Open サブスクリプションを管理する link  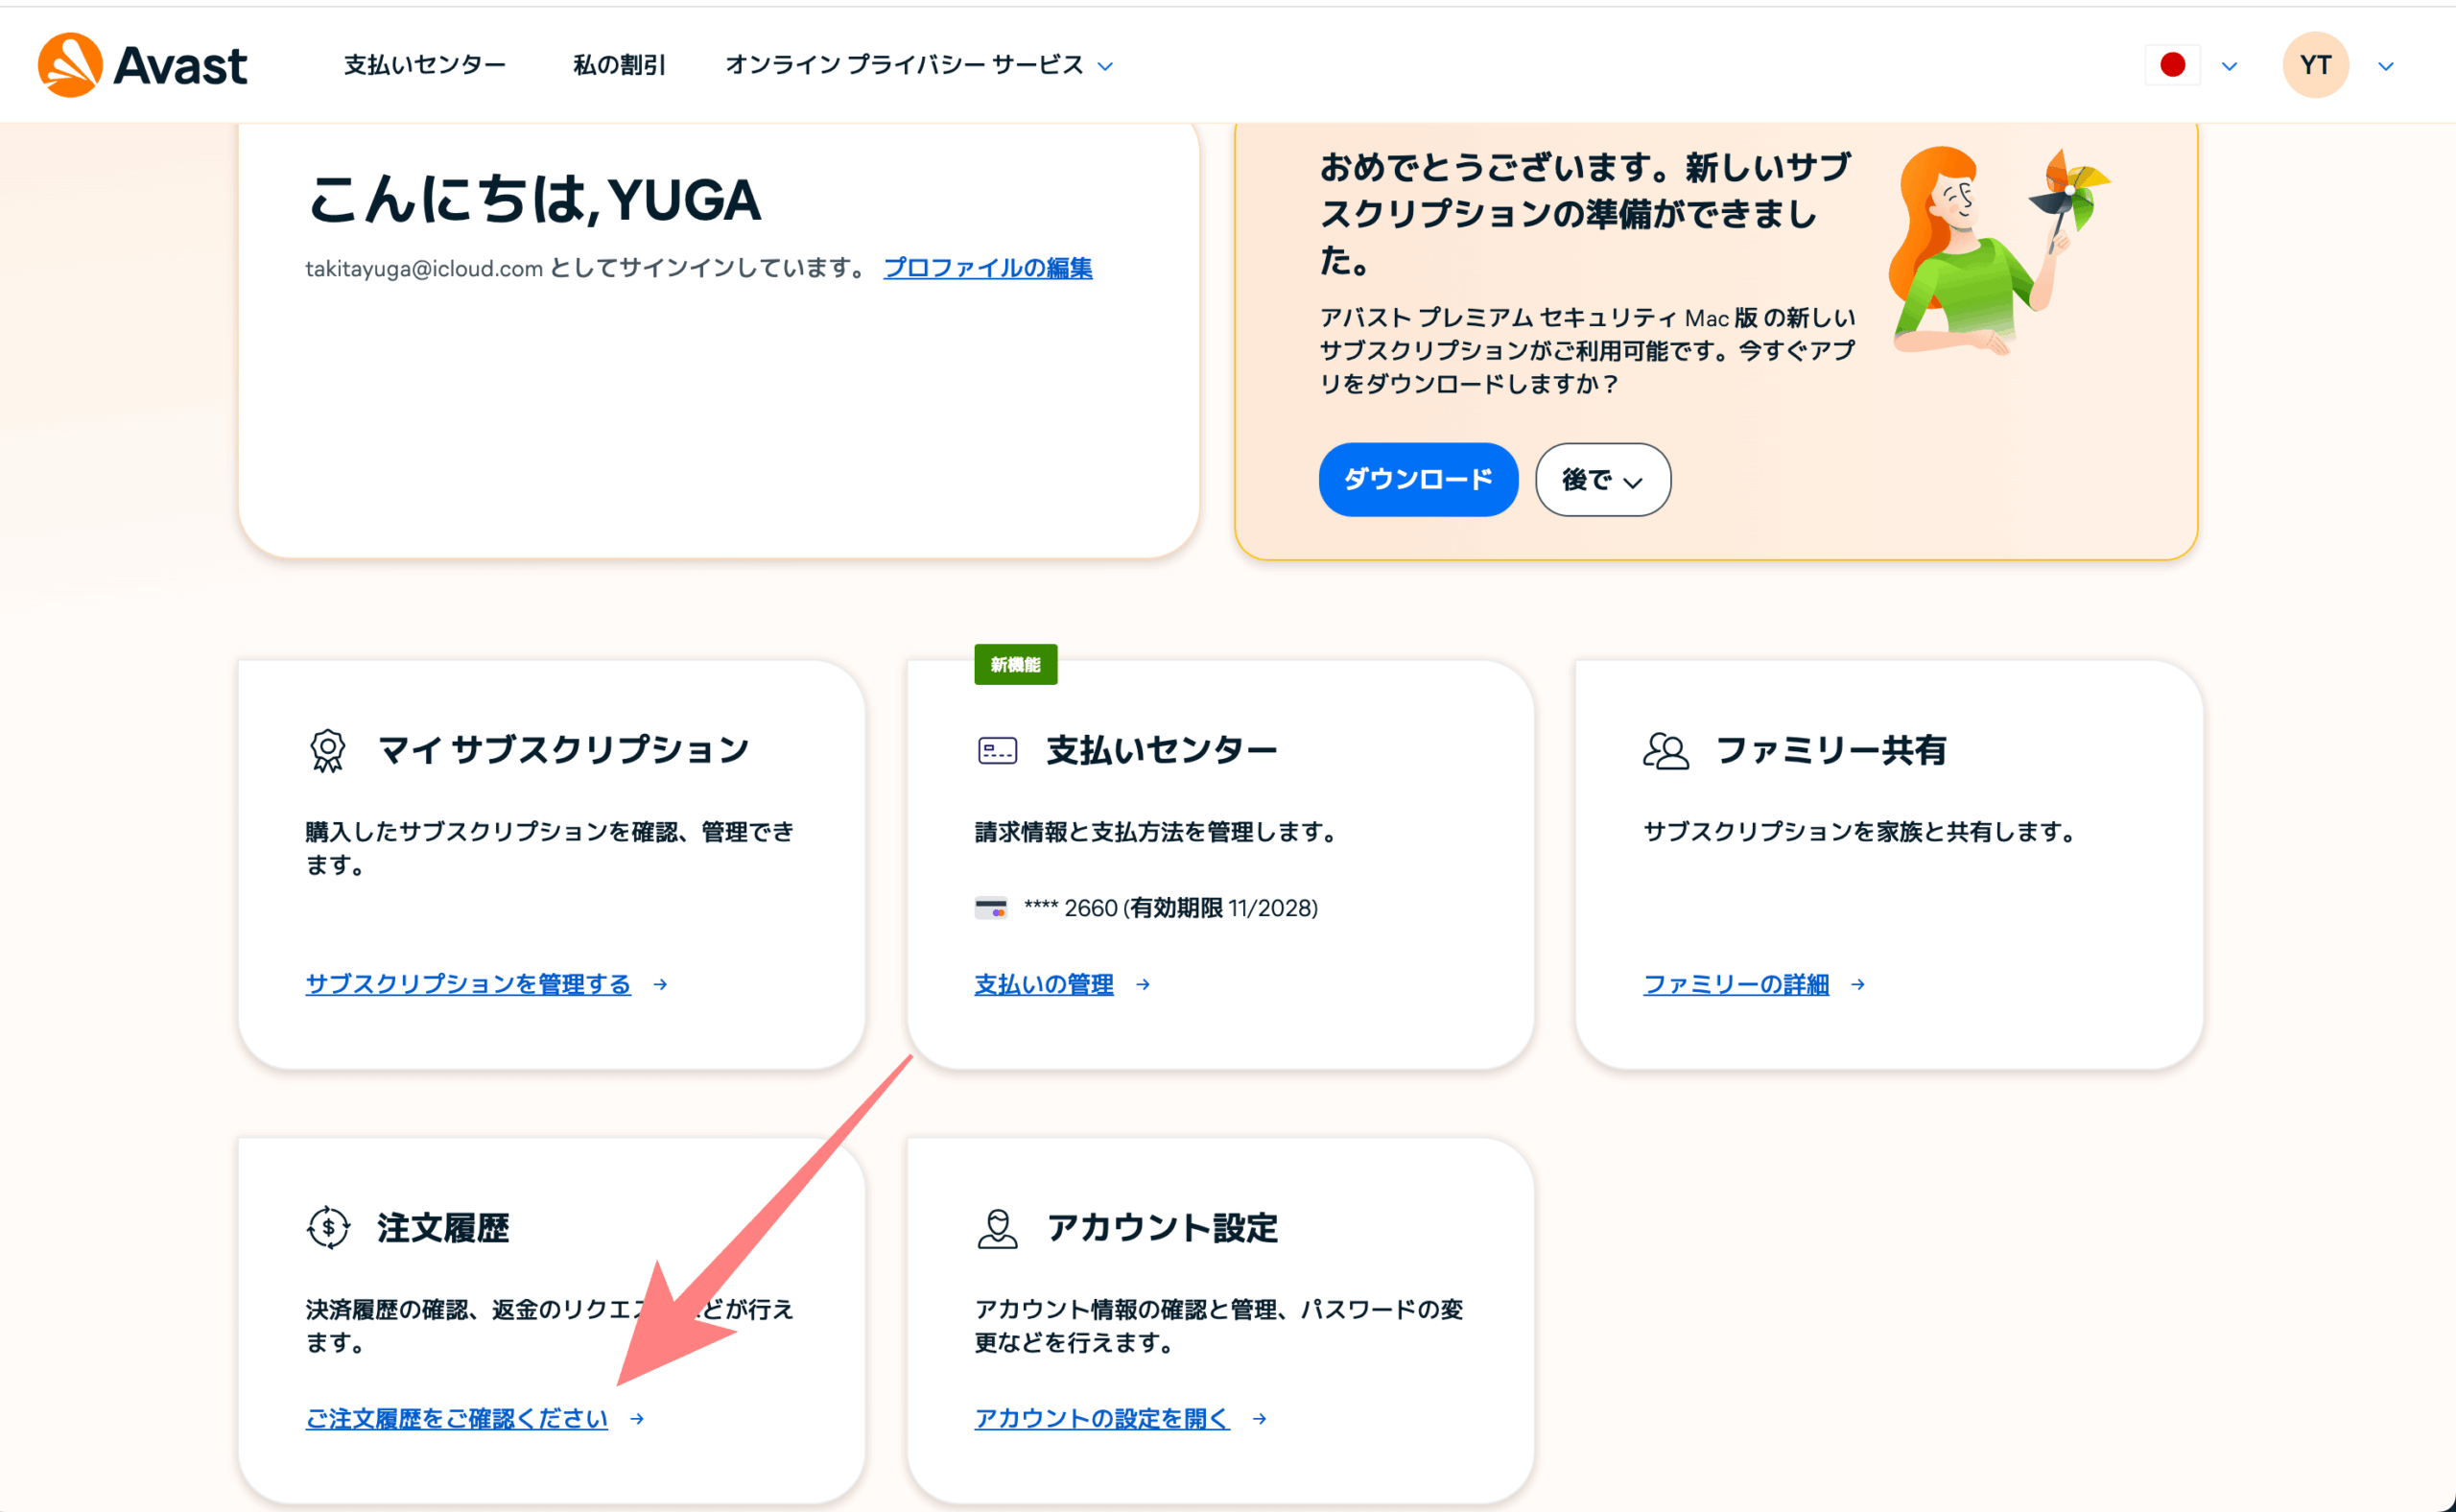click(468, 984)
